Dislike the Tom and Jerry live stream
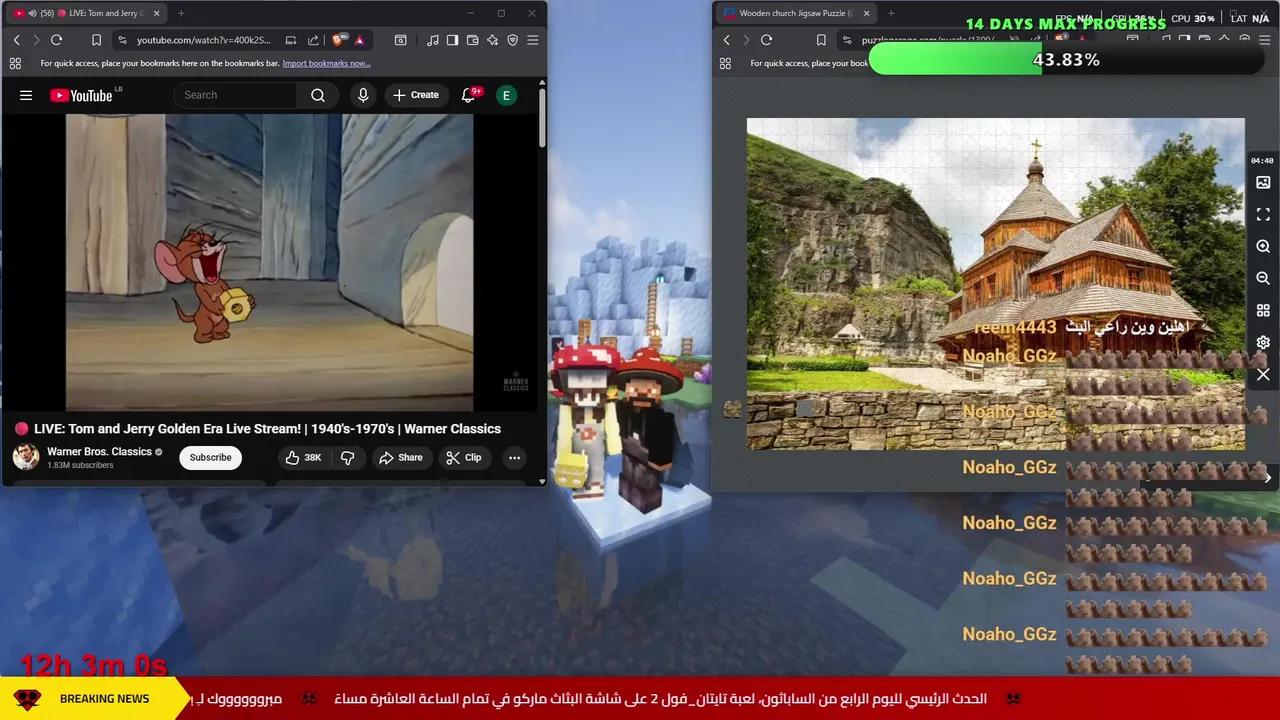 coord(348,457)
